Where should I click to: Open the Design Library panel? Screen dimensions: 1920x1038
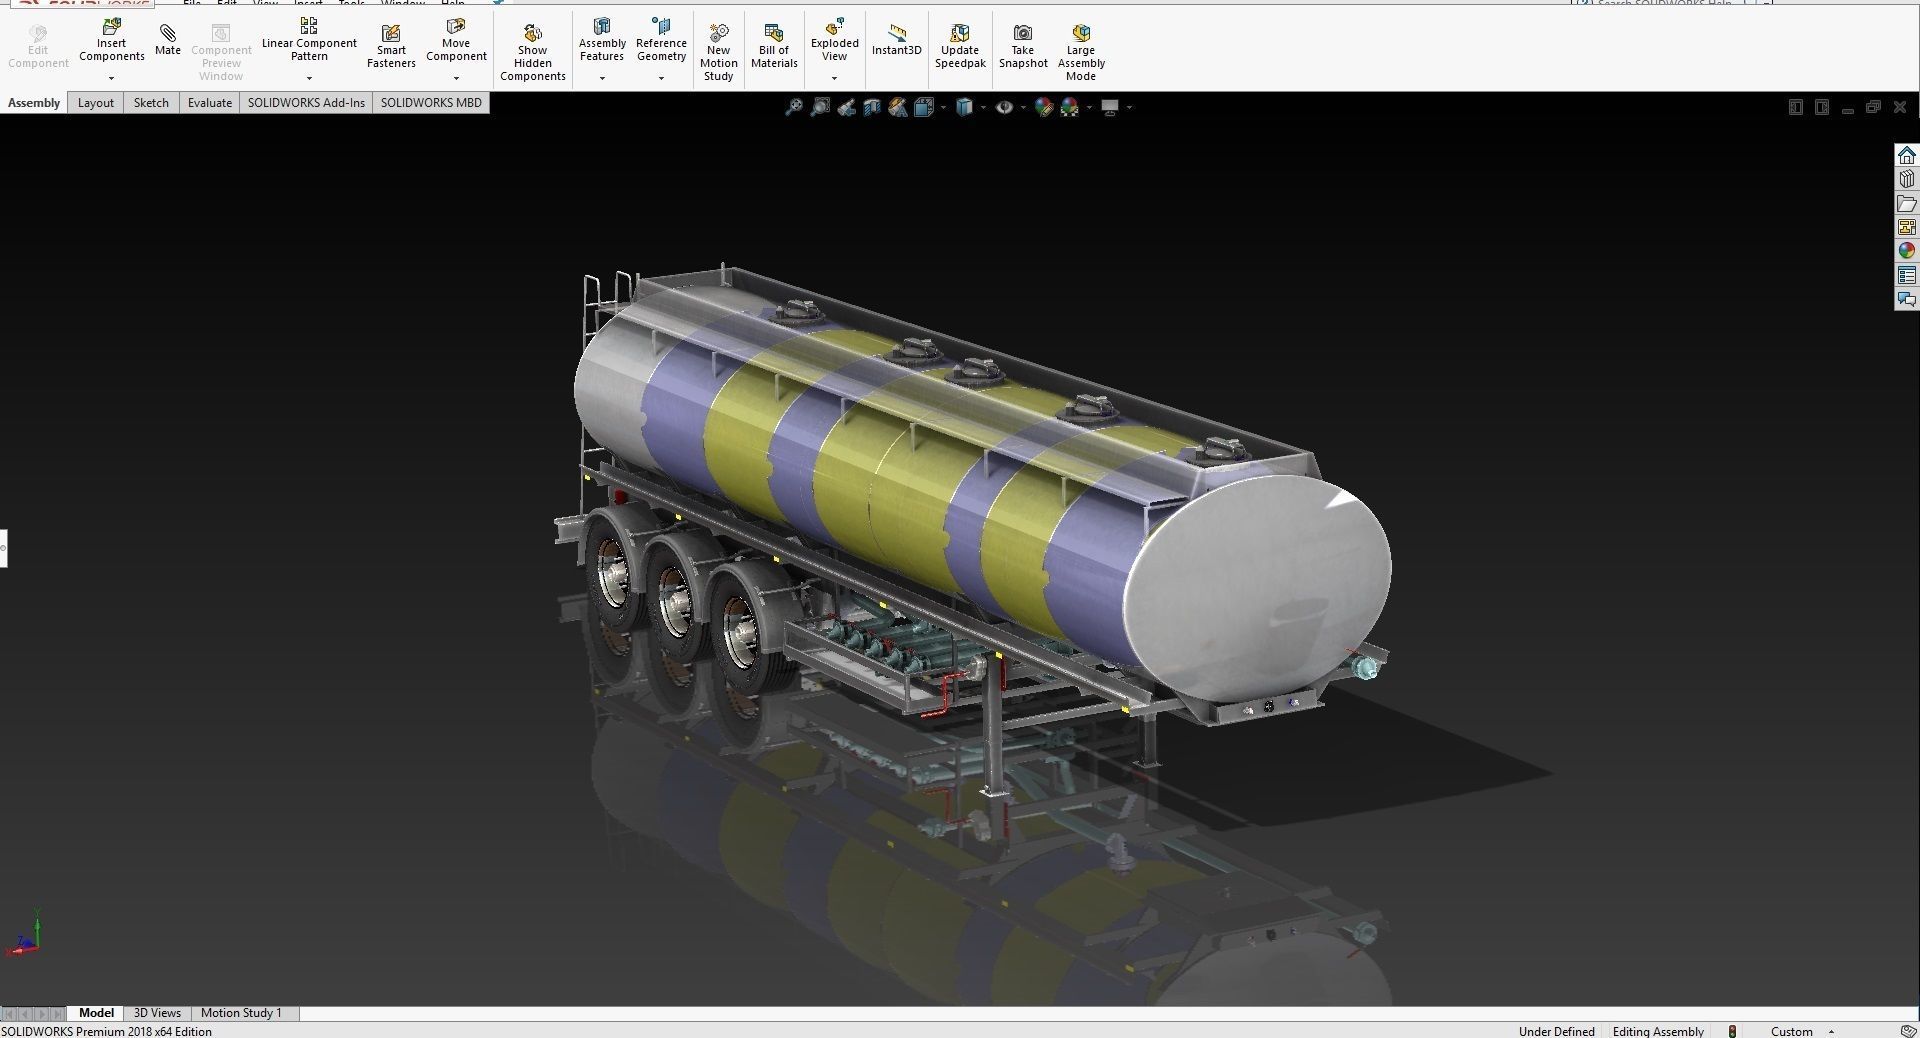click(x=1908, y=178)
